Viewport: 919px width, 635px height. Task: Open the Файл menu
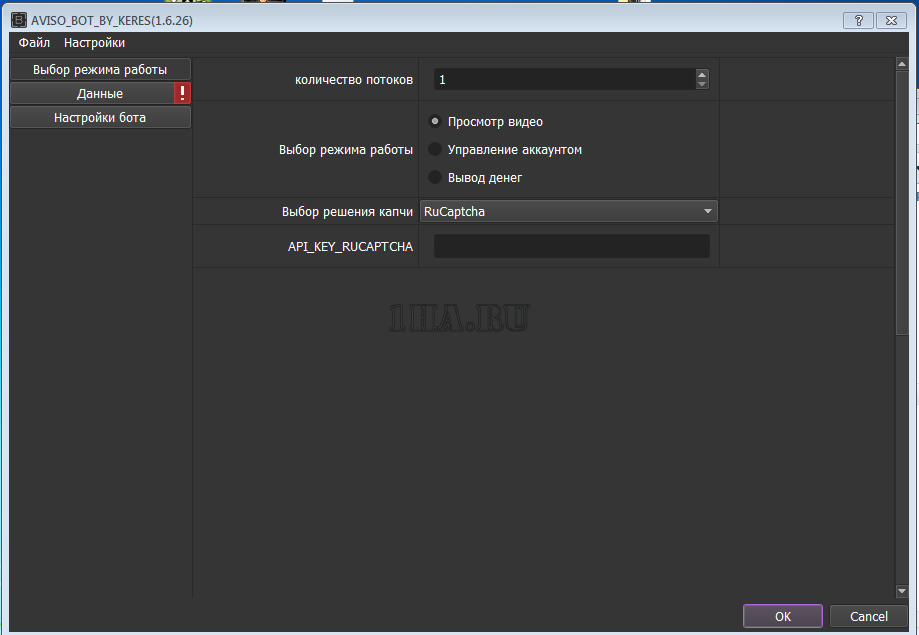click(x=34, y=43)
